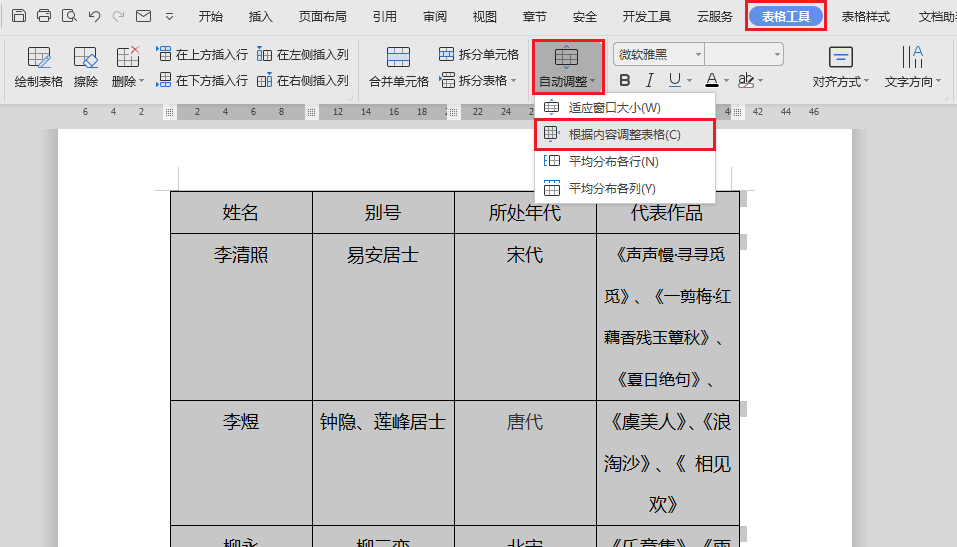Click the email envelope icon

(143, 16)
